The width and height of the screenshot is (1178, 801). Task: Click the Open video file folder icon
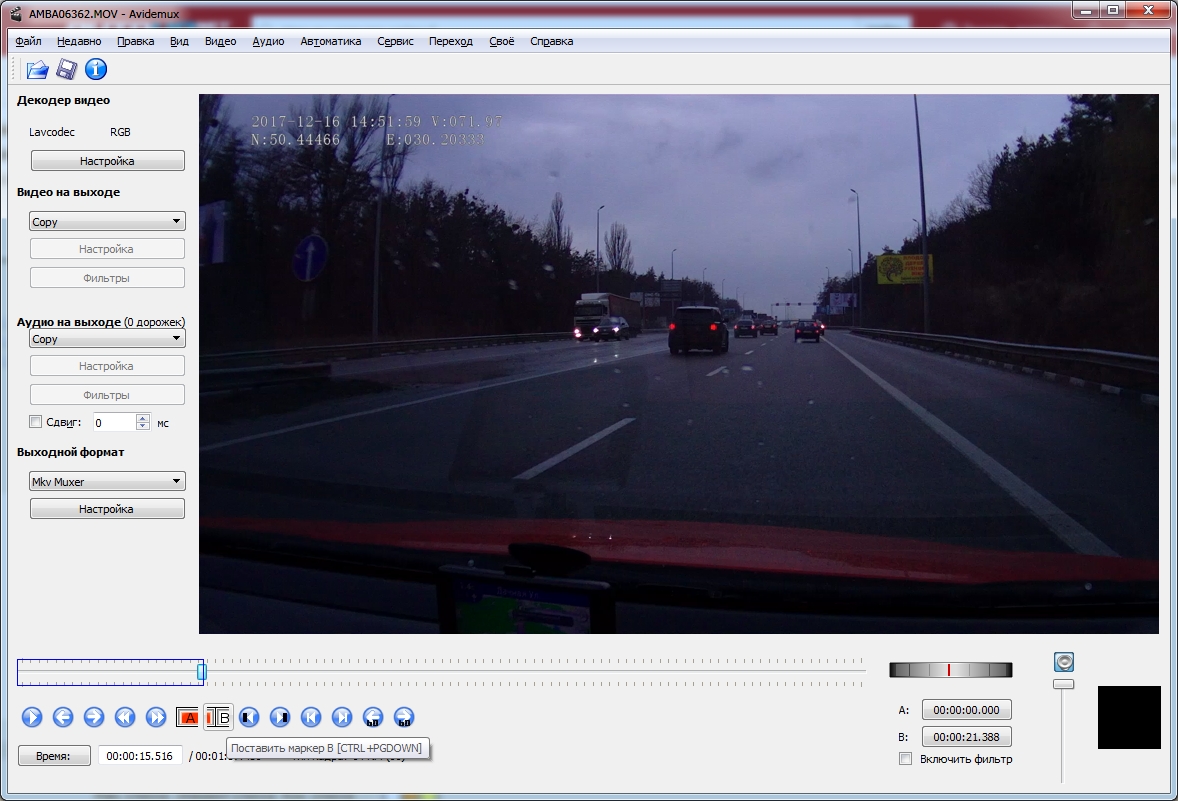tap(37, 69)
